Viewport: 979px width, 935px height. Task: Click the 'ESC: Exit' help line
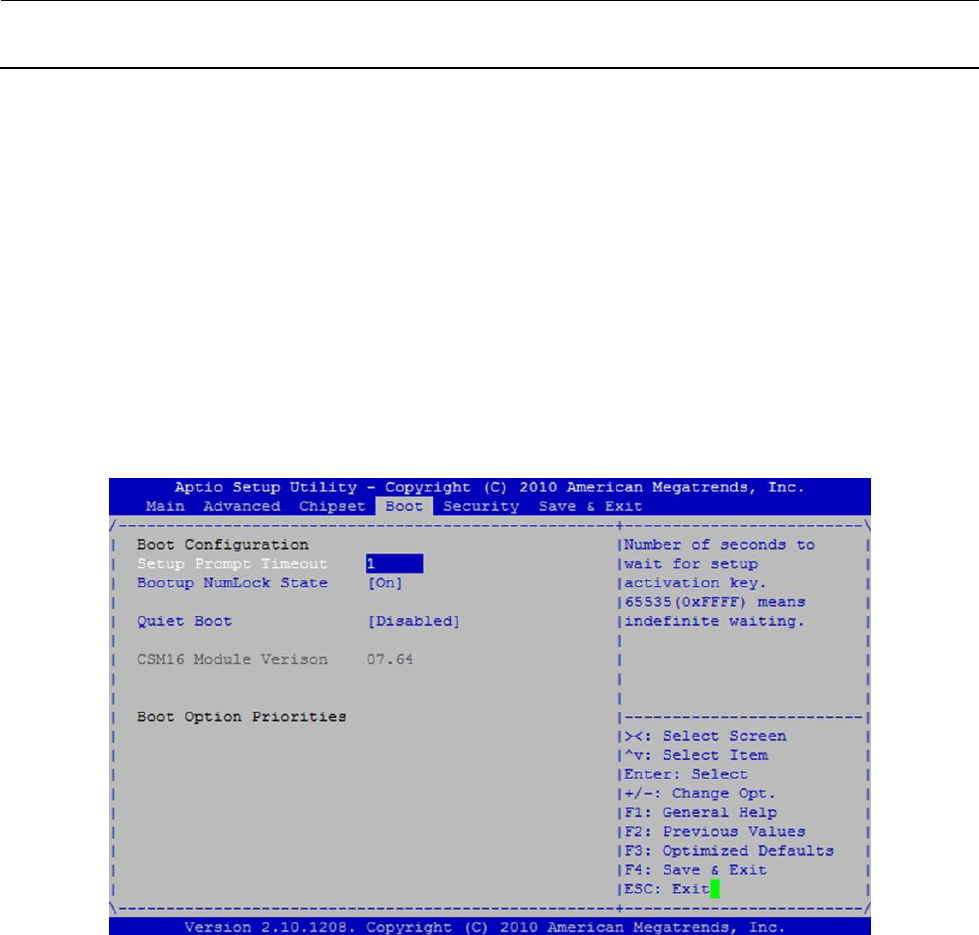click(667, 889)
